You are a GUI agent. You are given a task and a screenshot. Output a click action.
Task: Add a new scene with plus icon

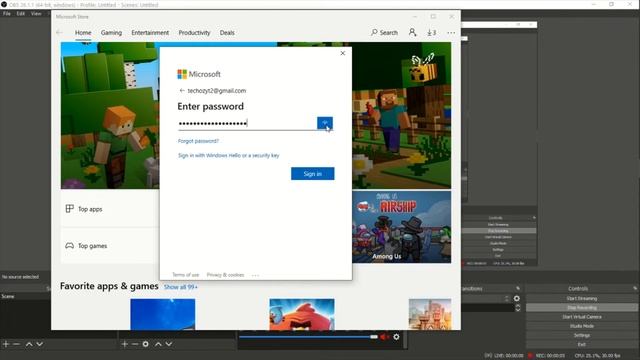[6, 344]
